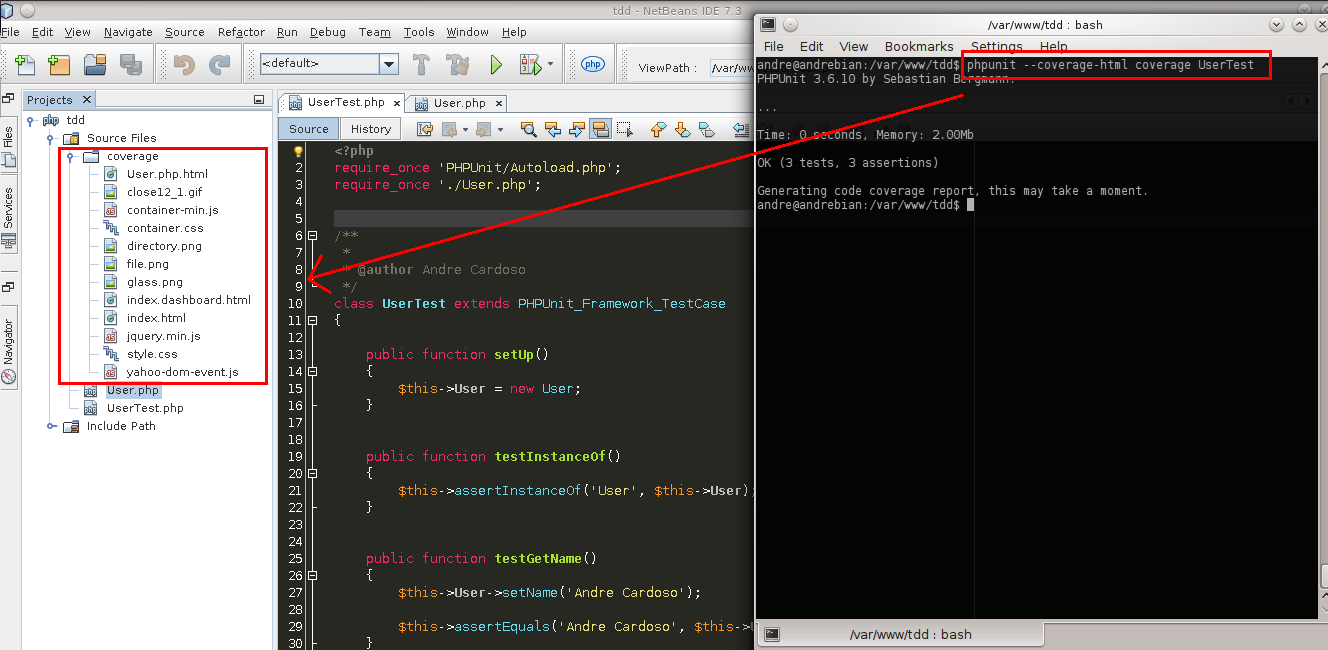Collapse testGetName fold on line 26
1328x650 pixels.
point(312,575)
